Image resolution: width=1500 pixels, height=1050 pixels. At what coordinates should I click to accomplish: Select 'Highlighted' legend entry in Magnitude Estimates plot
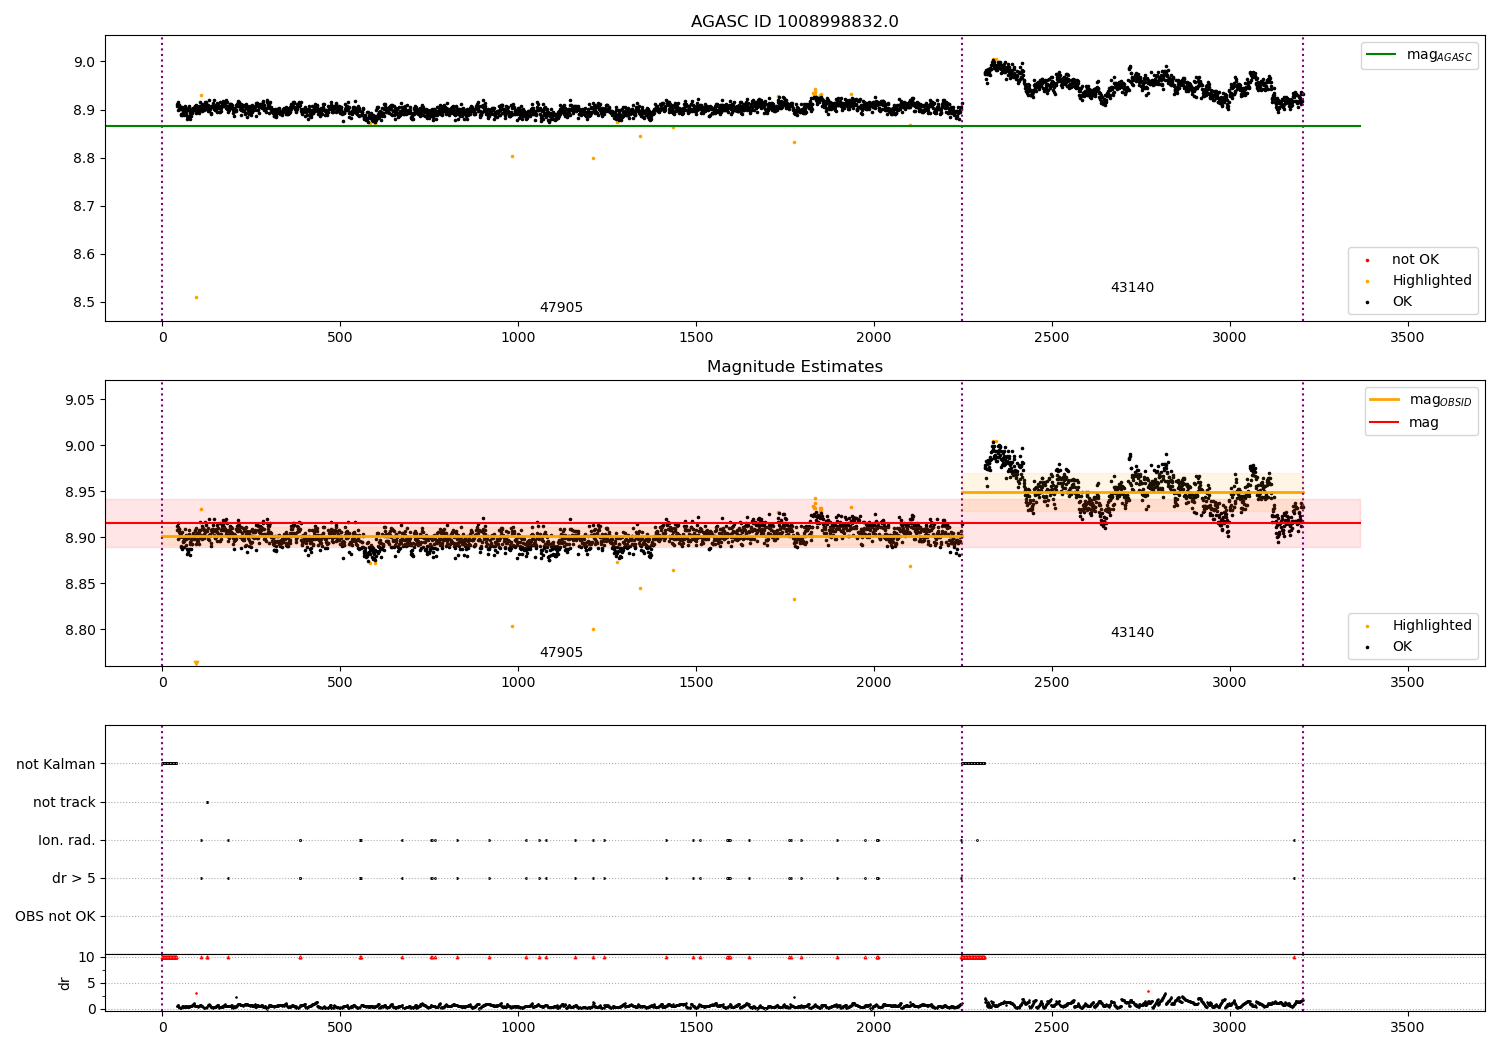(x=1431, y=626)
